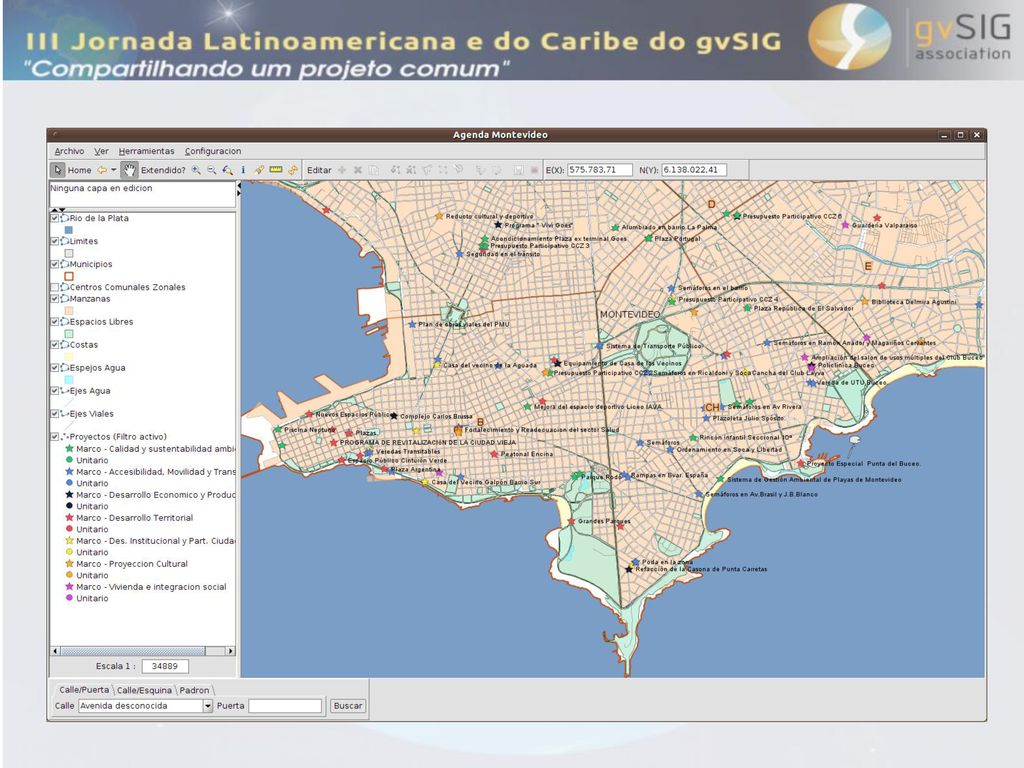Switch to the Padron tab

pyautogui.click(x=195, y=690)
